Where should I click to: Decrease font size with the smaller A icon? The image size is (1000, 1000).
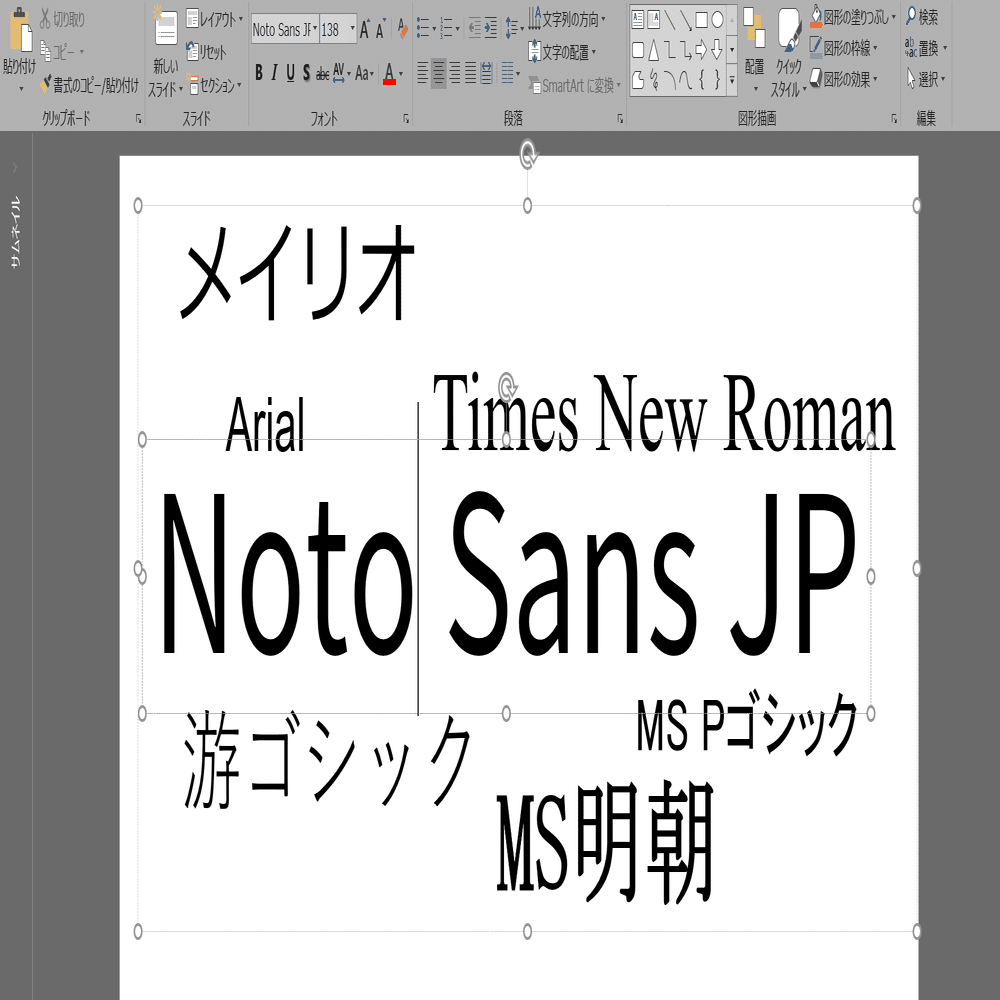coord(381,29)
